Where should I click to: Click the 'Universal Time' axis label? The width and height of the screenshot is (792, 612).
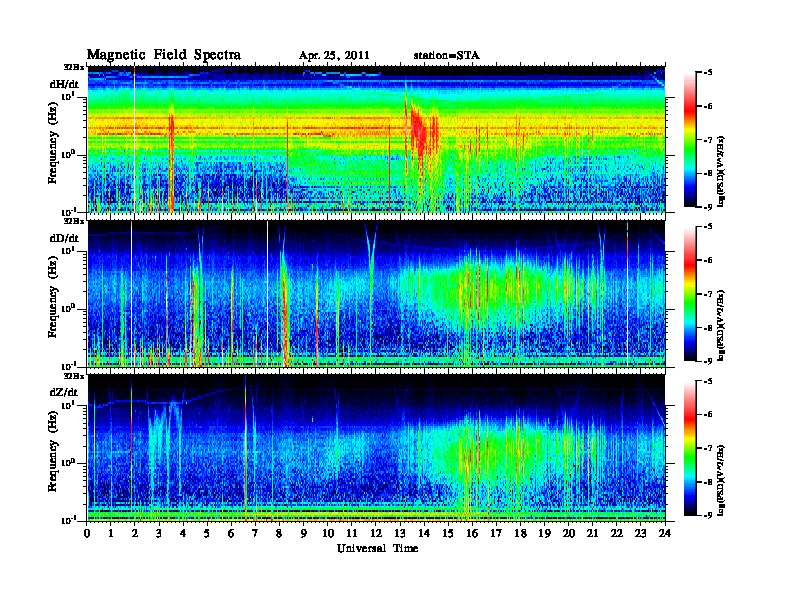[377, 548]
